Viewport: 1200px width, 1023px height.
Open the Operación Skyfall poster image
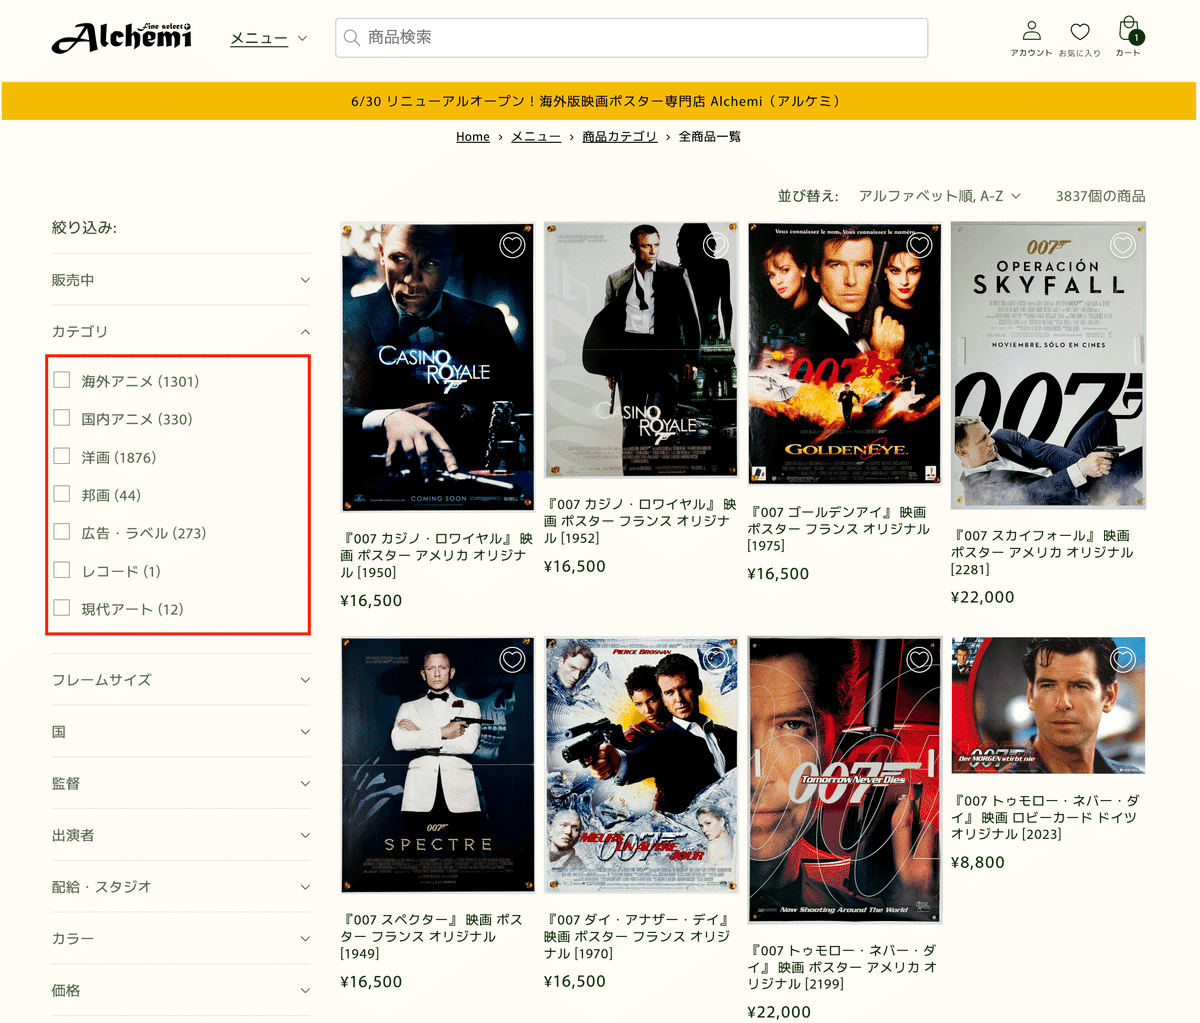click(x=1048, y=366)
